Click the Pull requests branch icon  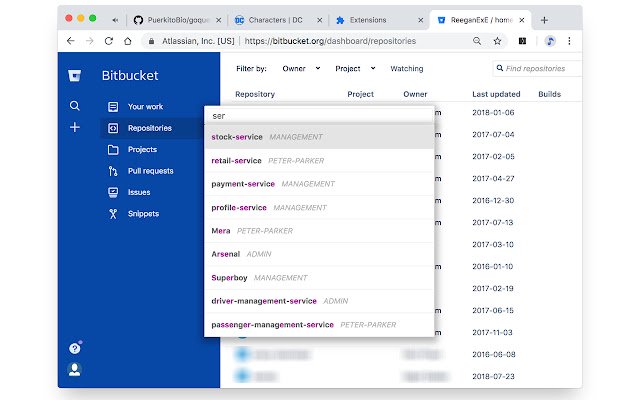point(113,171)
